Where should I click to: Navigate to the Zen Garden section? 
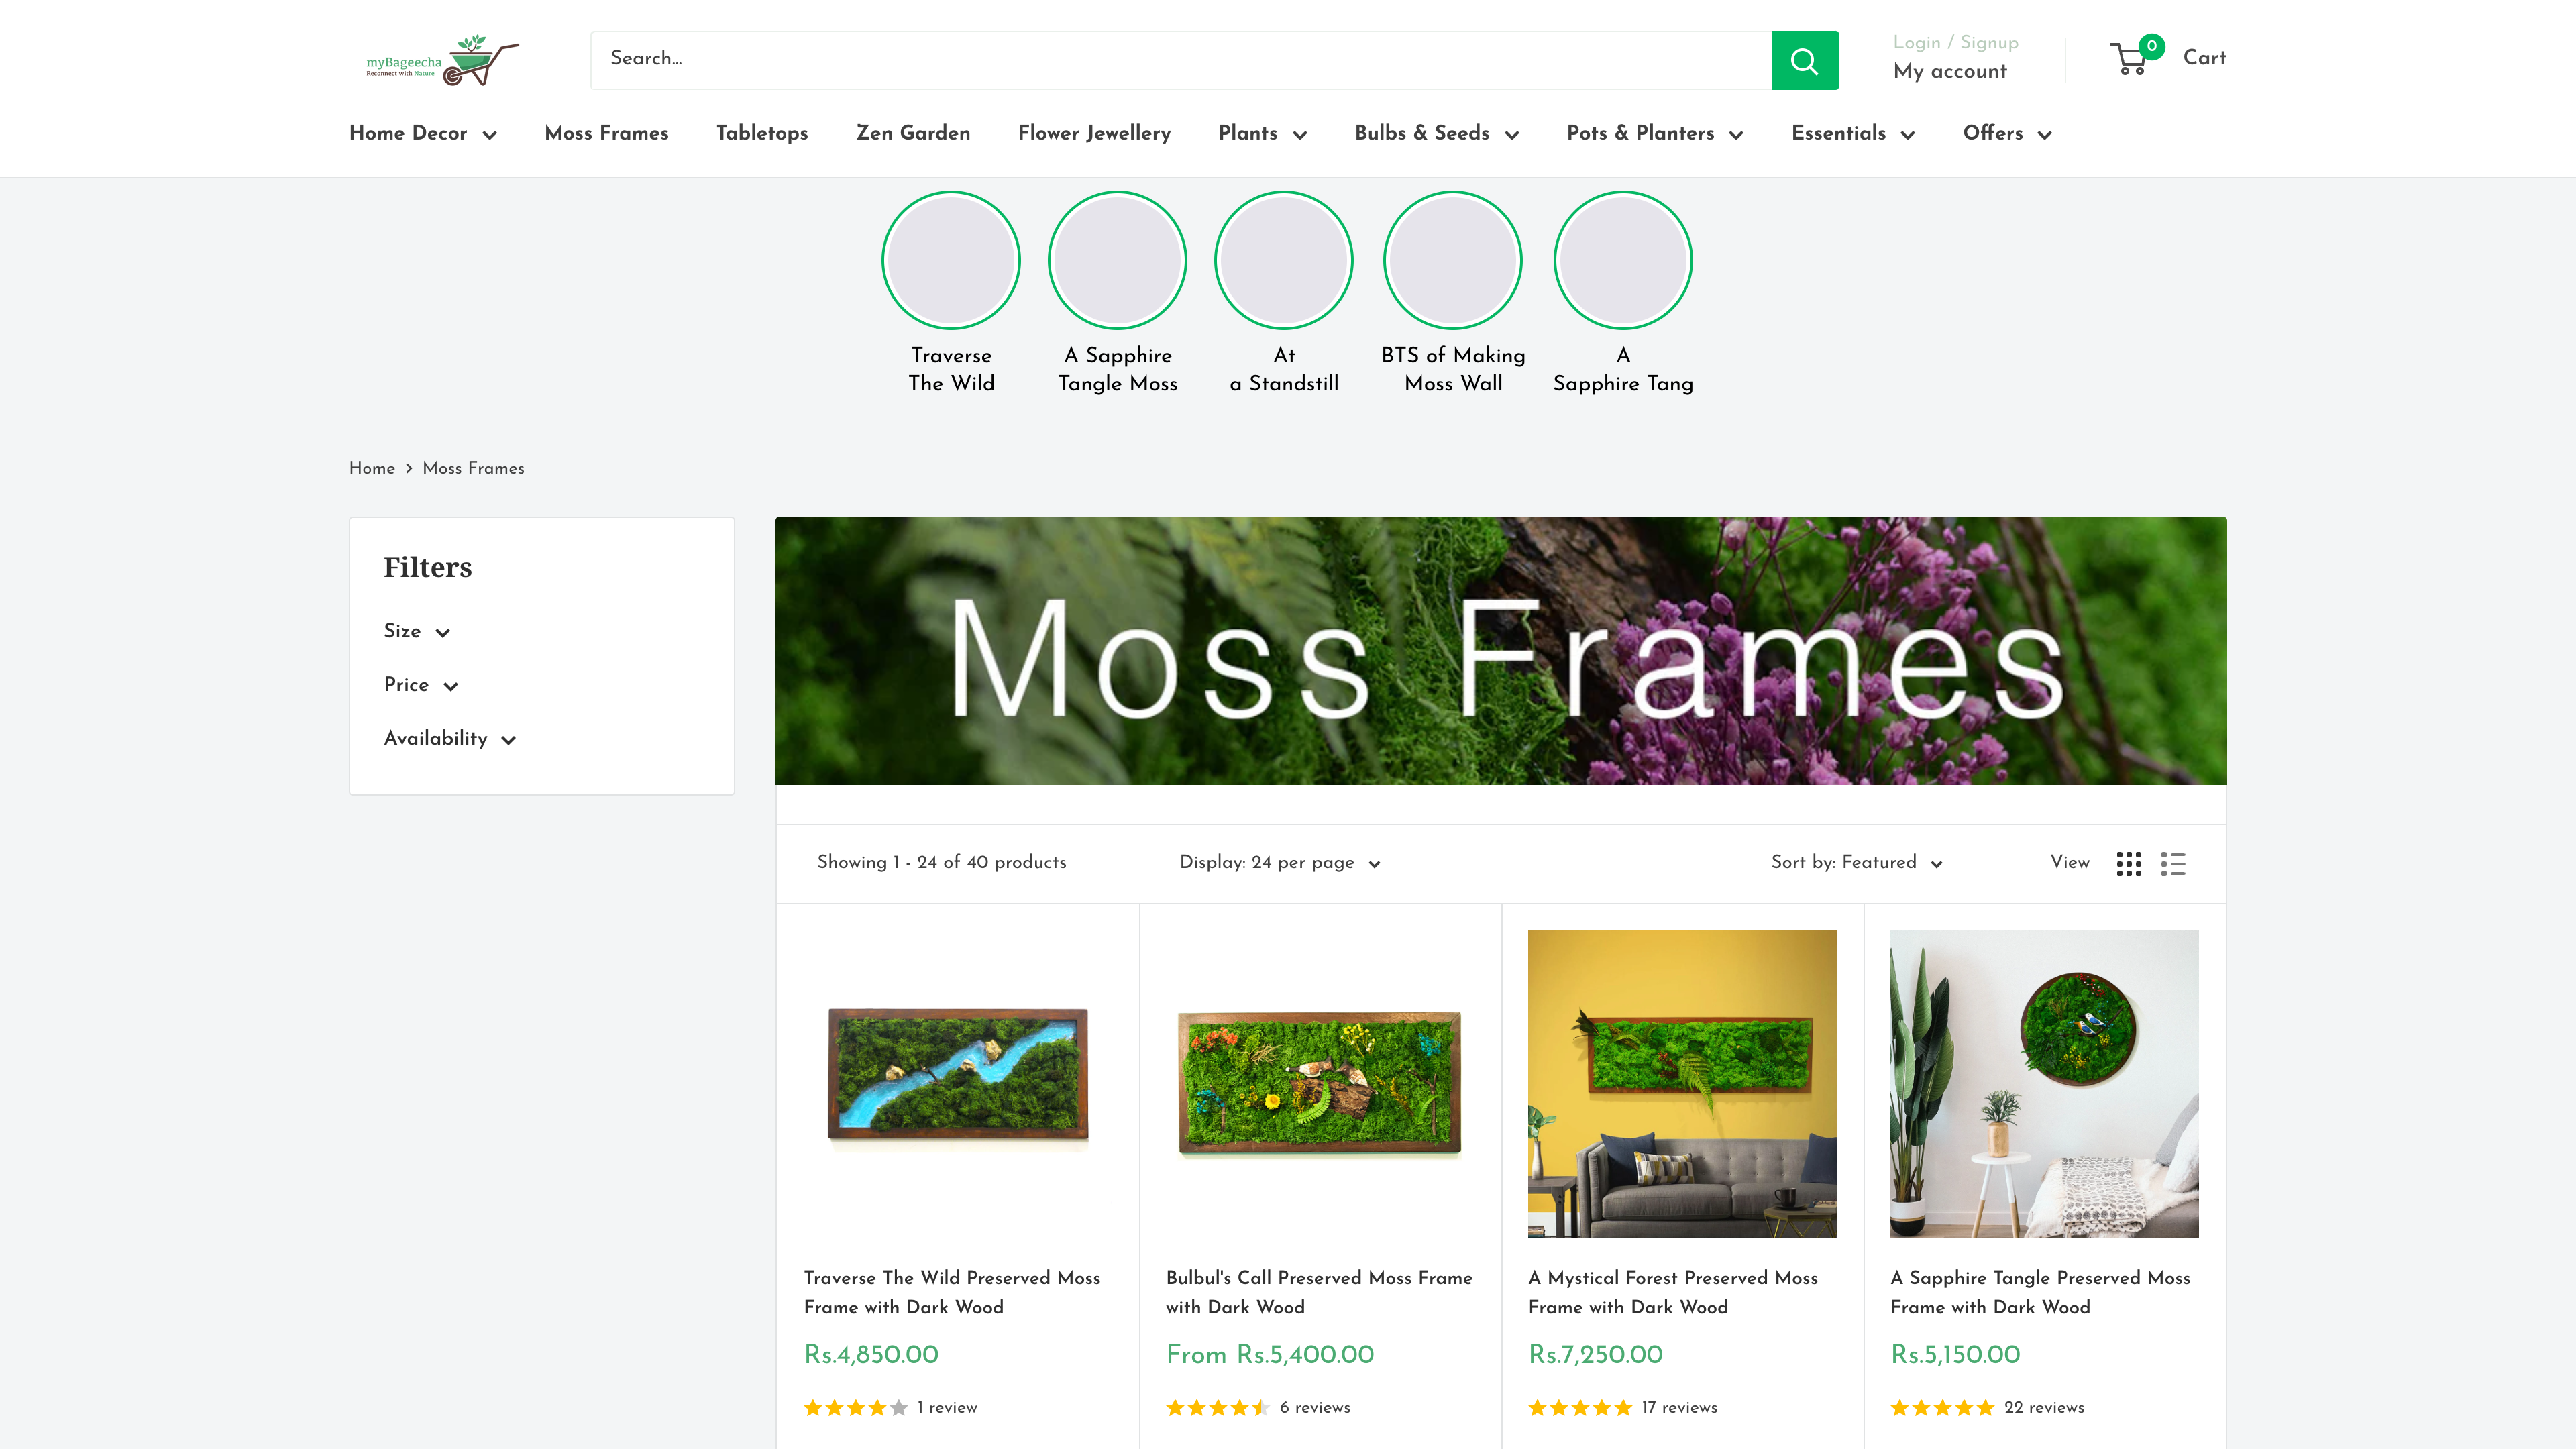pyautogui.click(x=912, y=134)
